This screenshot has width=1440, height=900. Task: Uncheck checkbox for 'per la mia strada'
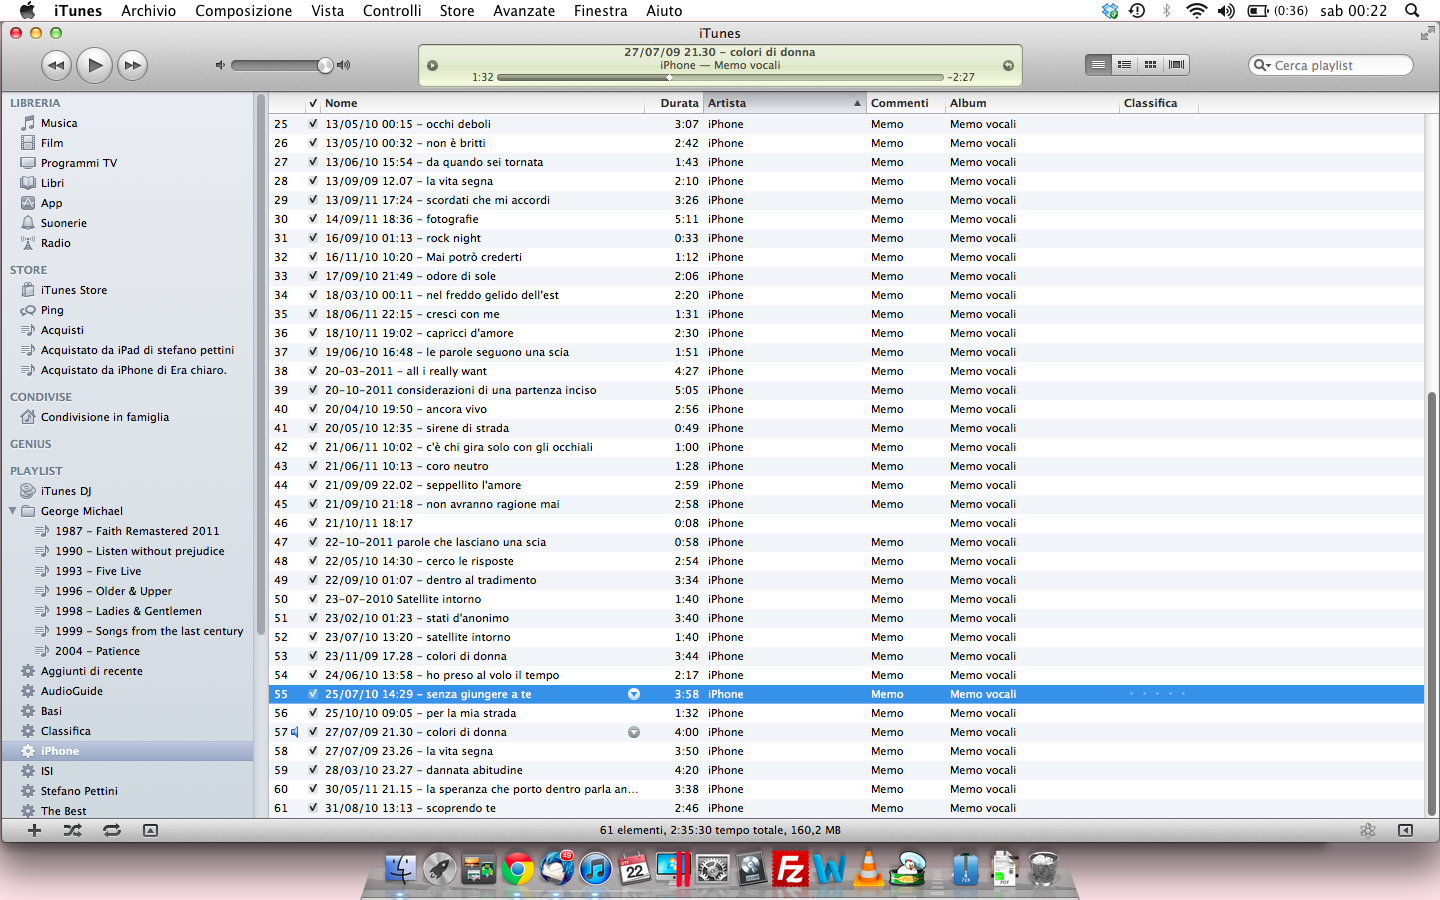point(313,713)
